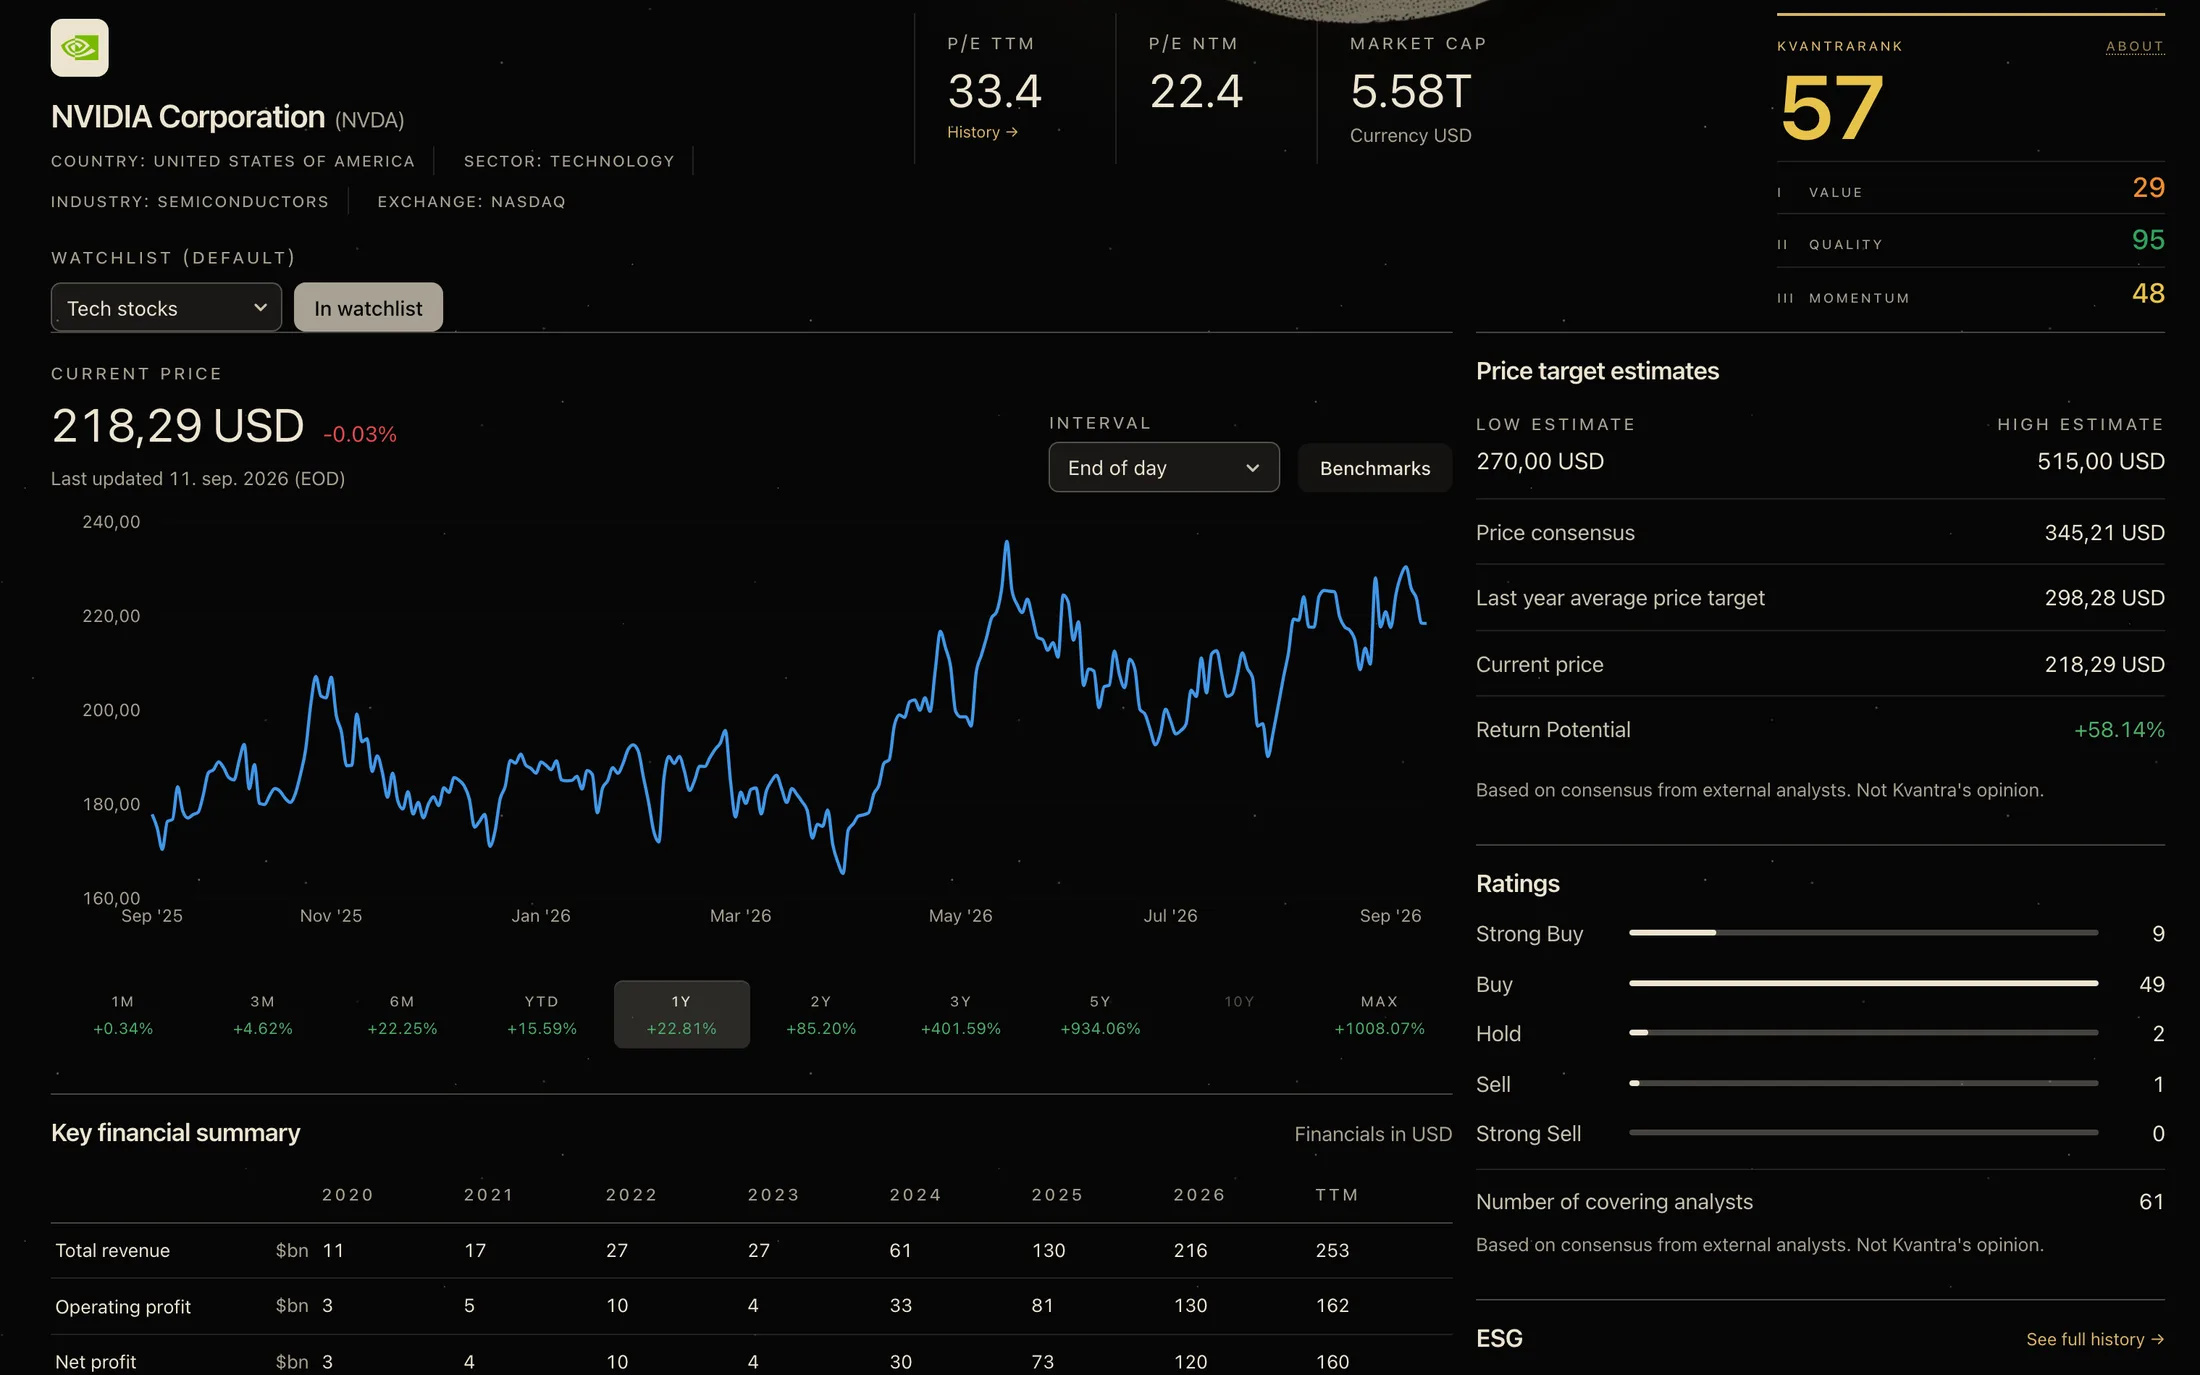Viewport: 2200px width, 1375px height.
Task: Click the Momentum score 48
Action: pyautogui.click(x=2148, y=293)
